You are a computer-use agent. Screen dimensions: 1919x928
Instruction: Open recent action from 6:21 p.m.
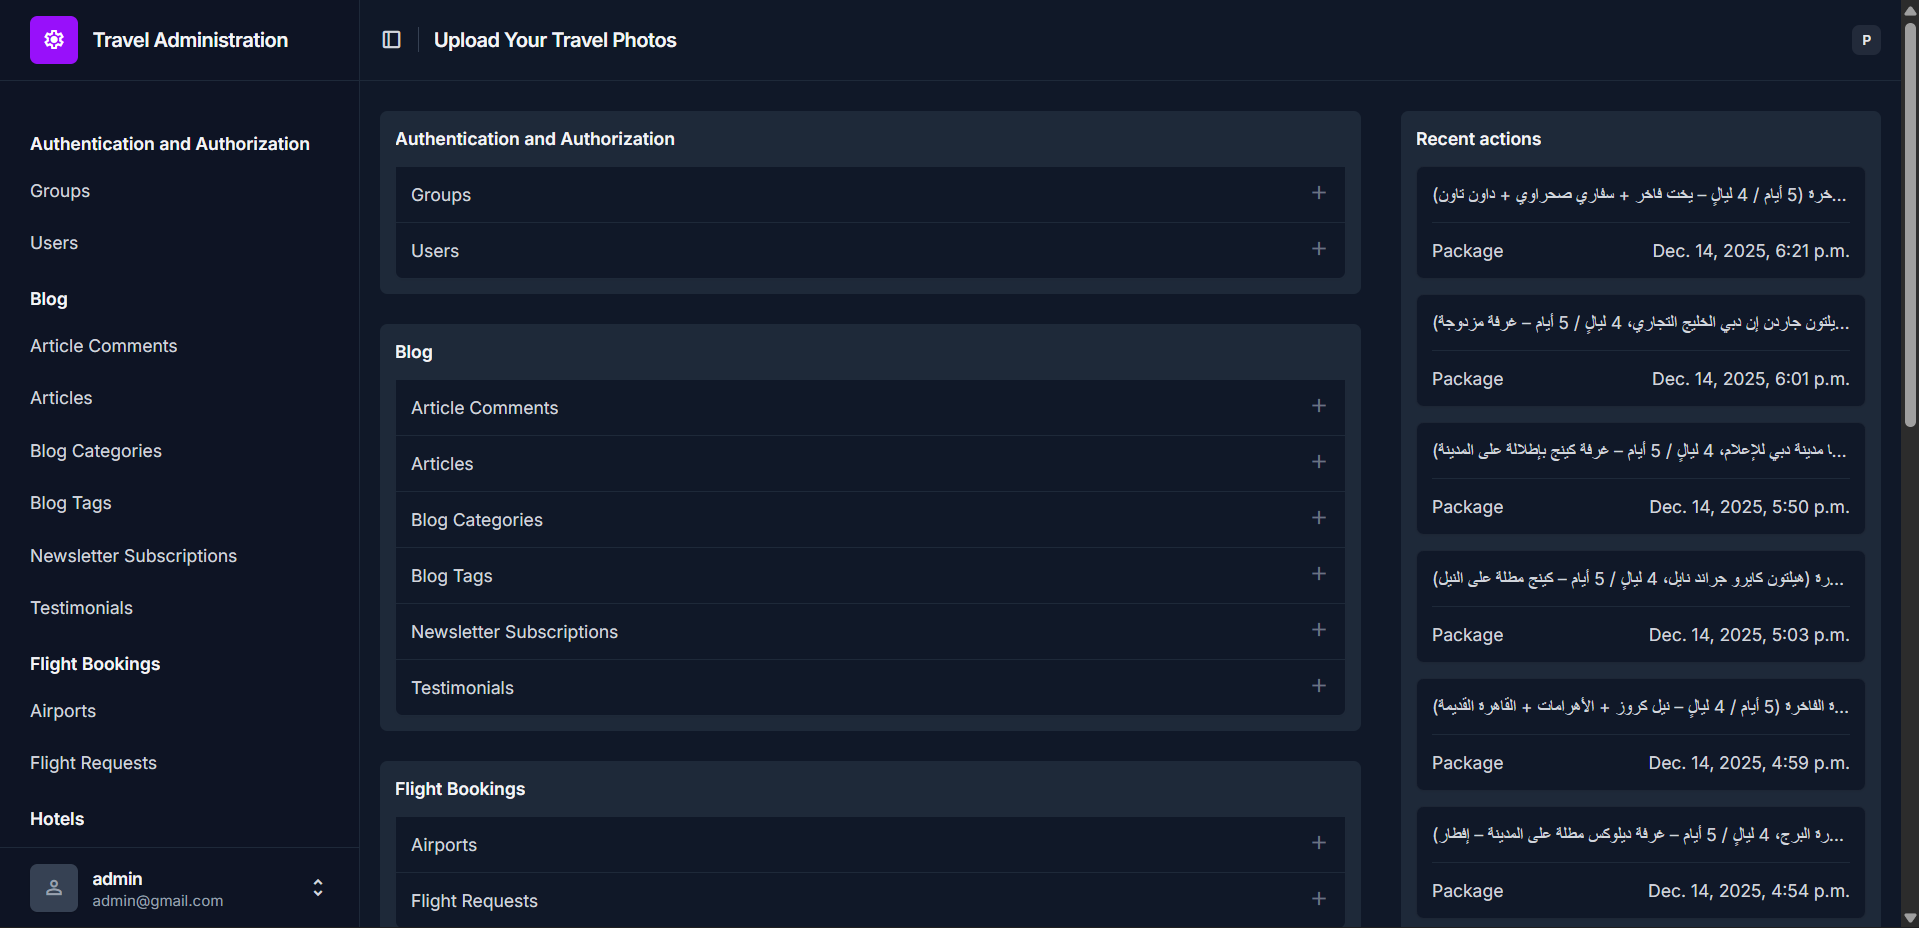[1640, 195]
